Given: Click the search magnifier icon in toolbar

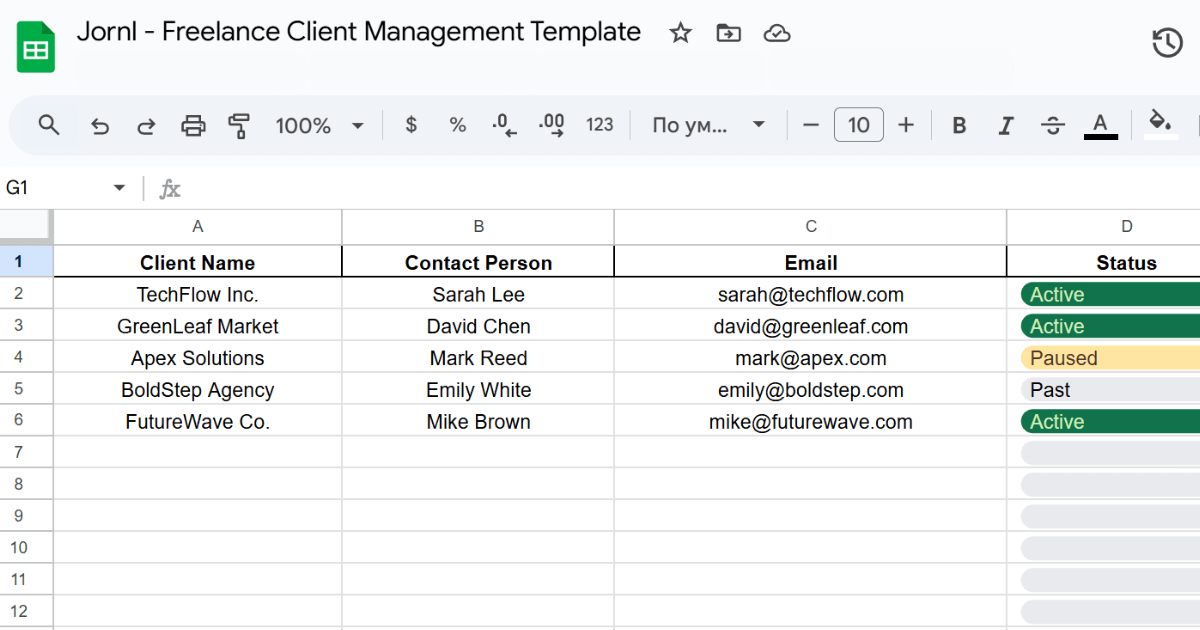Looking at the screenshot, I should coord(49,125).
